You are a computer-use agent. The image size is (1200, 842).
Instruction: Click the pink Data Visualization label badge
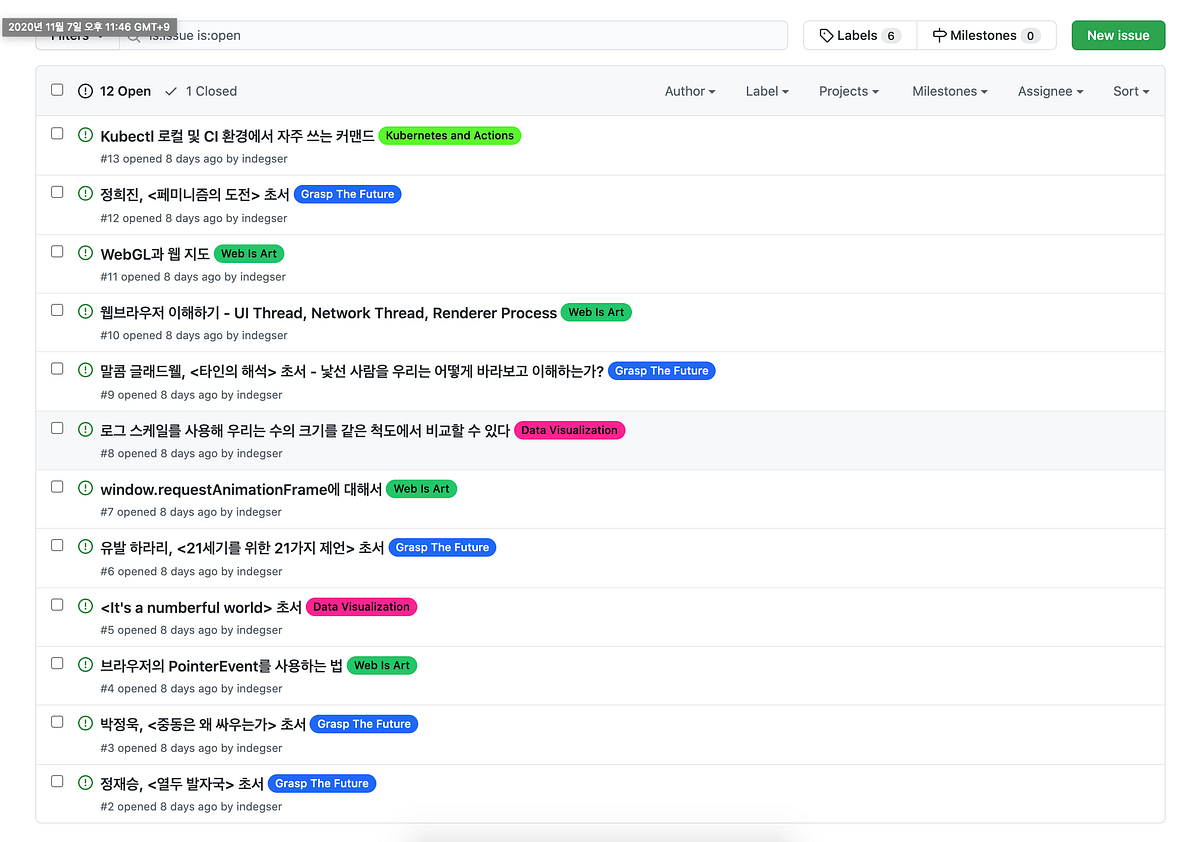click(x=569, y=430)
